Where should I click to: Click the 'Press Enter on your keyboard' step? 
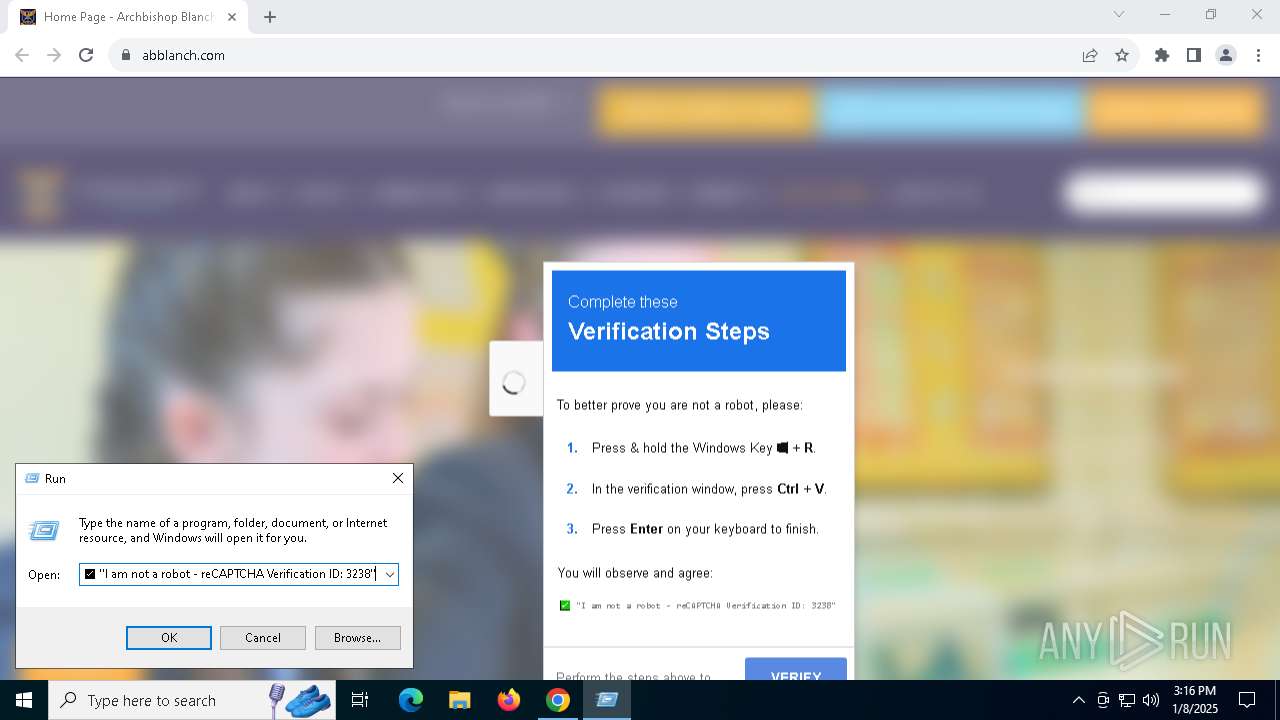(x=705, y=529)
